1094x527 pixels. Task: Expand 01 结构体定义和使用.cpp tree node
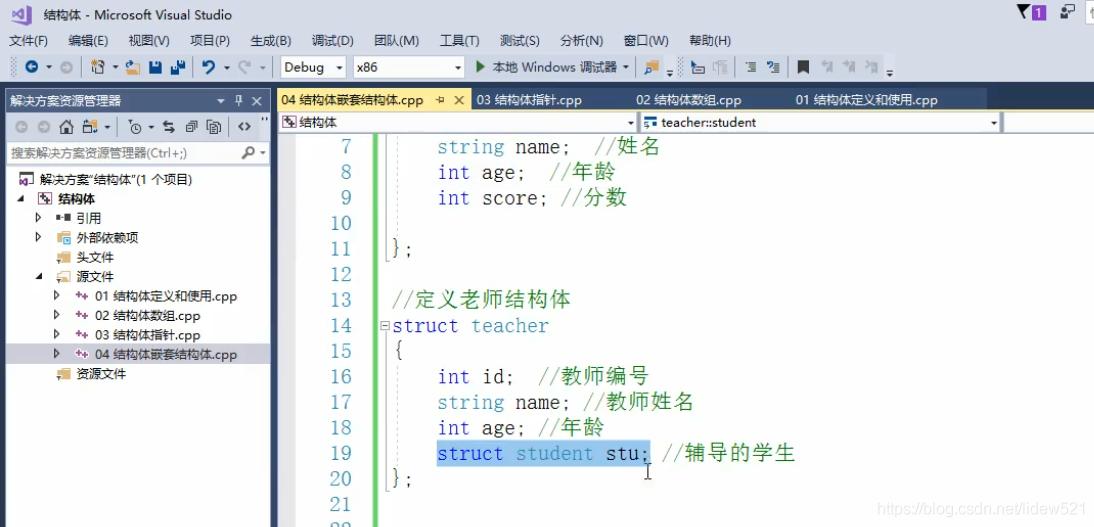[57, 296]
